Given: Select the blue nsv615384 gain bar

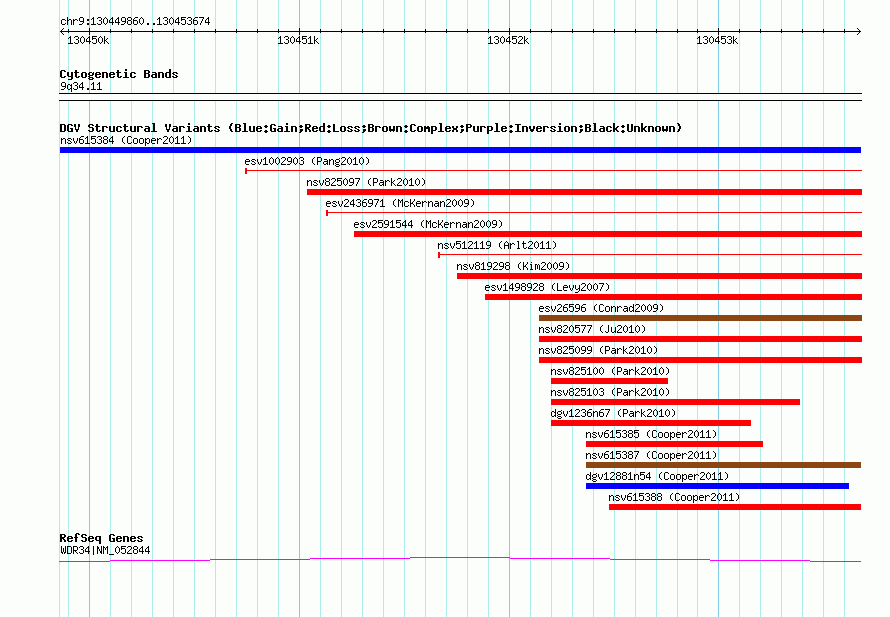Looking at the screenshot, I should click(460, 150).
